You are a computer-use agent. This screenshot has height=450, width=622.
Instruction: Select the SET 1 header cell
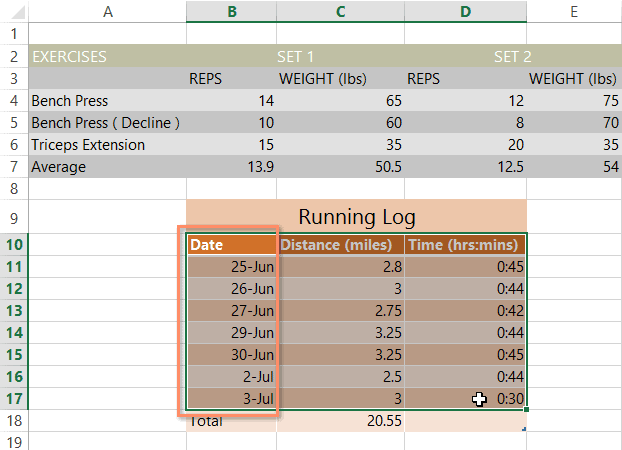pos(296,57)
